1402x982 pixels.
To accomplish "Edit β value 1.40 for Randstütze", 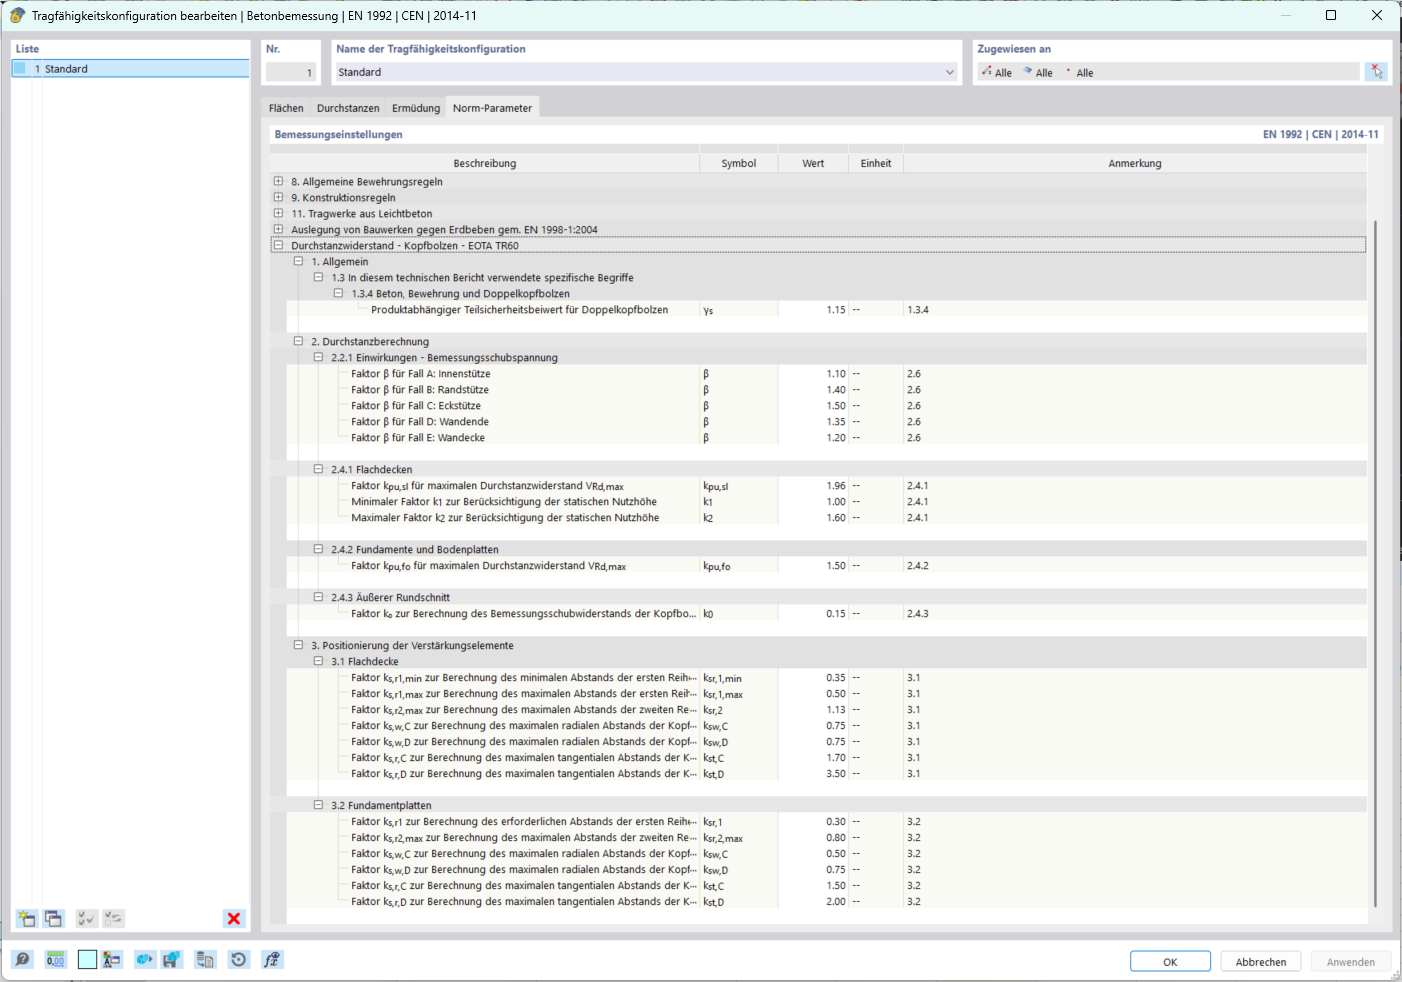I will click(x=813, y=389).
